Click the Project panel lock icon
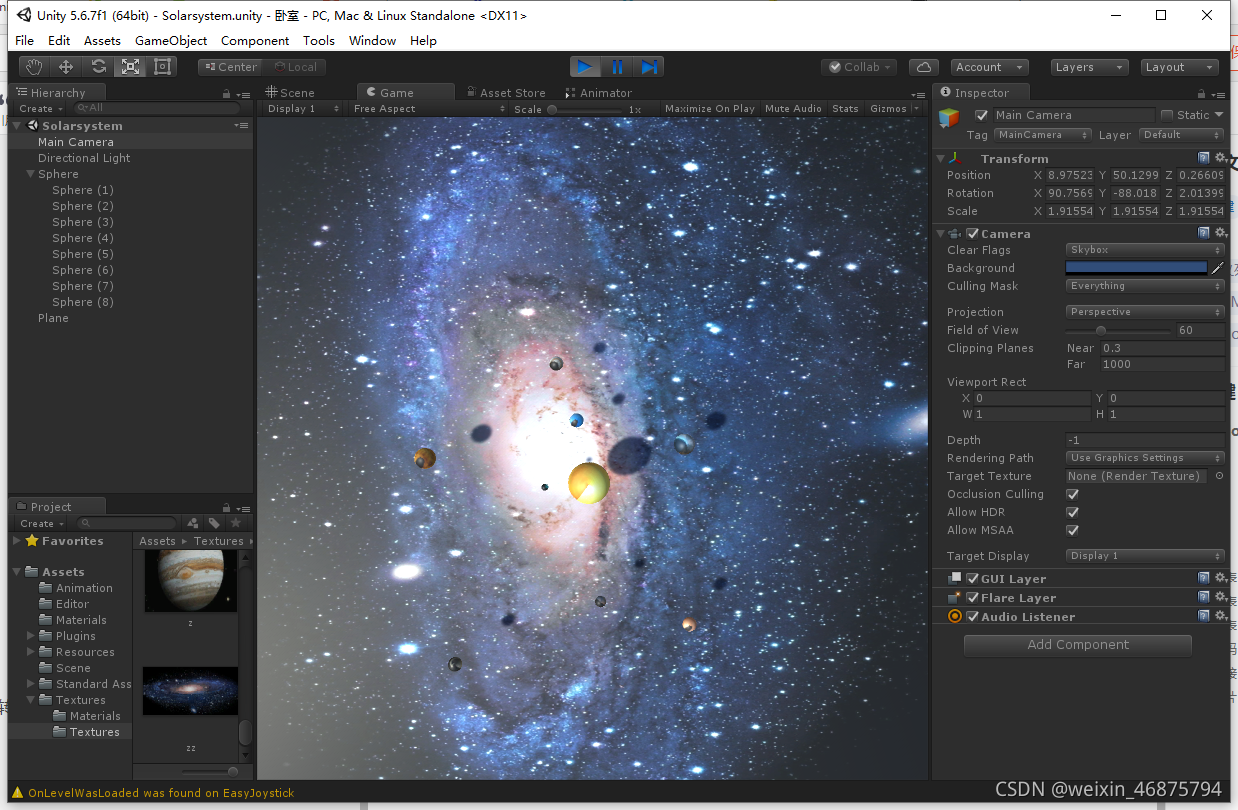The height and width of the screenshot is (810, 1238). tap(227, 507)
